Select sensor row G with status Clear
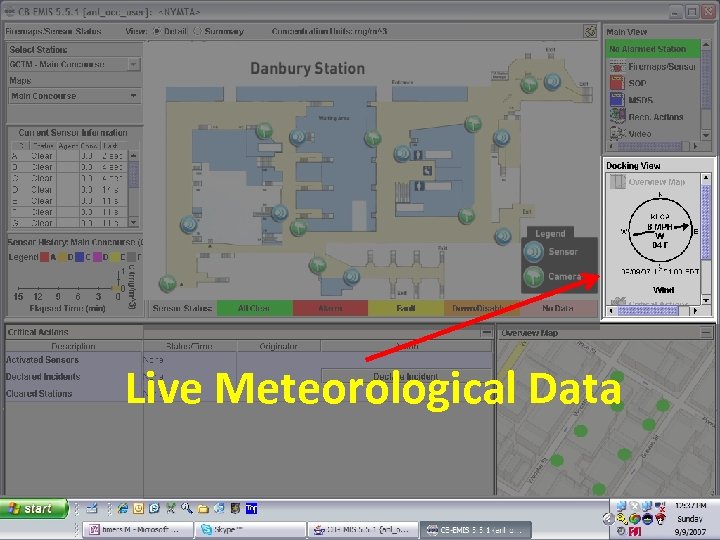Image resolution: width=720 pixels, height=540 pixels. 69,223
